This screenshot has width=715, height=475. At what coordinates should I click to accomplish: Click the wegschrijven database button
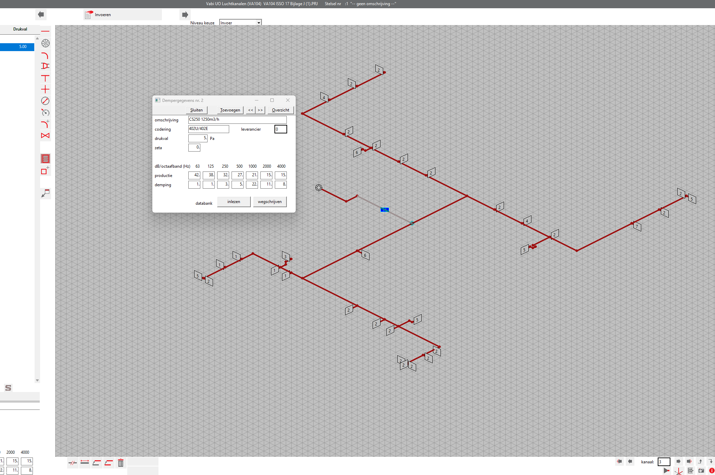coord(270,202)
